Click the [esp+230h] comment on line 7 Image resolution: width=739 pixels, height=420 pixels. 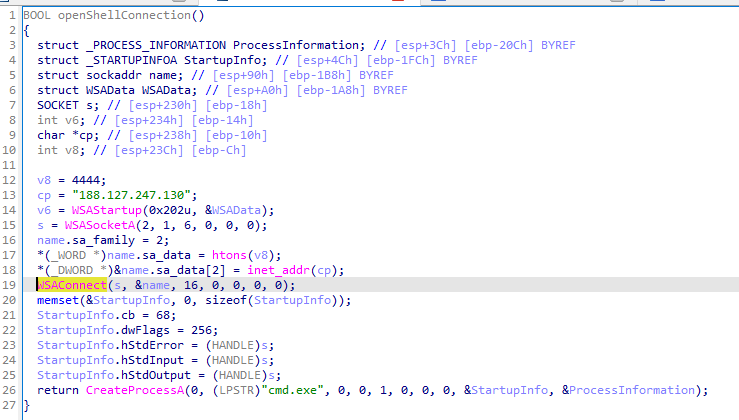click(163, 105)
